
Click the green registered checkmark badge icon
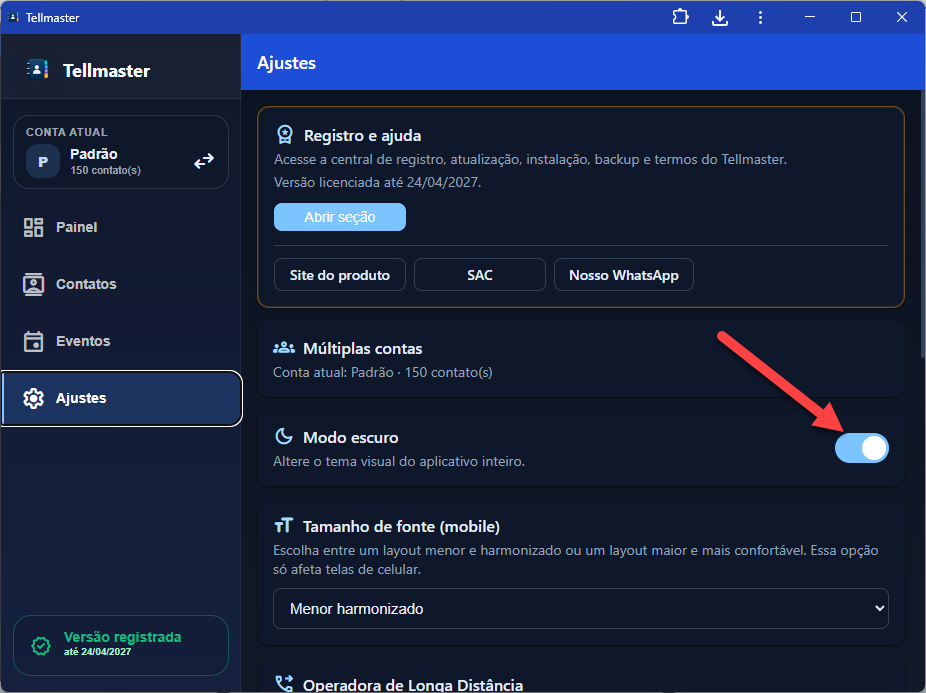pos(41,646)
